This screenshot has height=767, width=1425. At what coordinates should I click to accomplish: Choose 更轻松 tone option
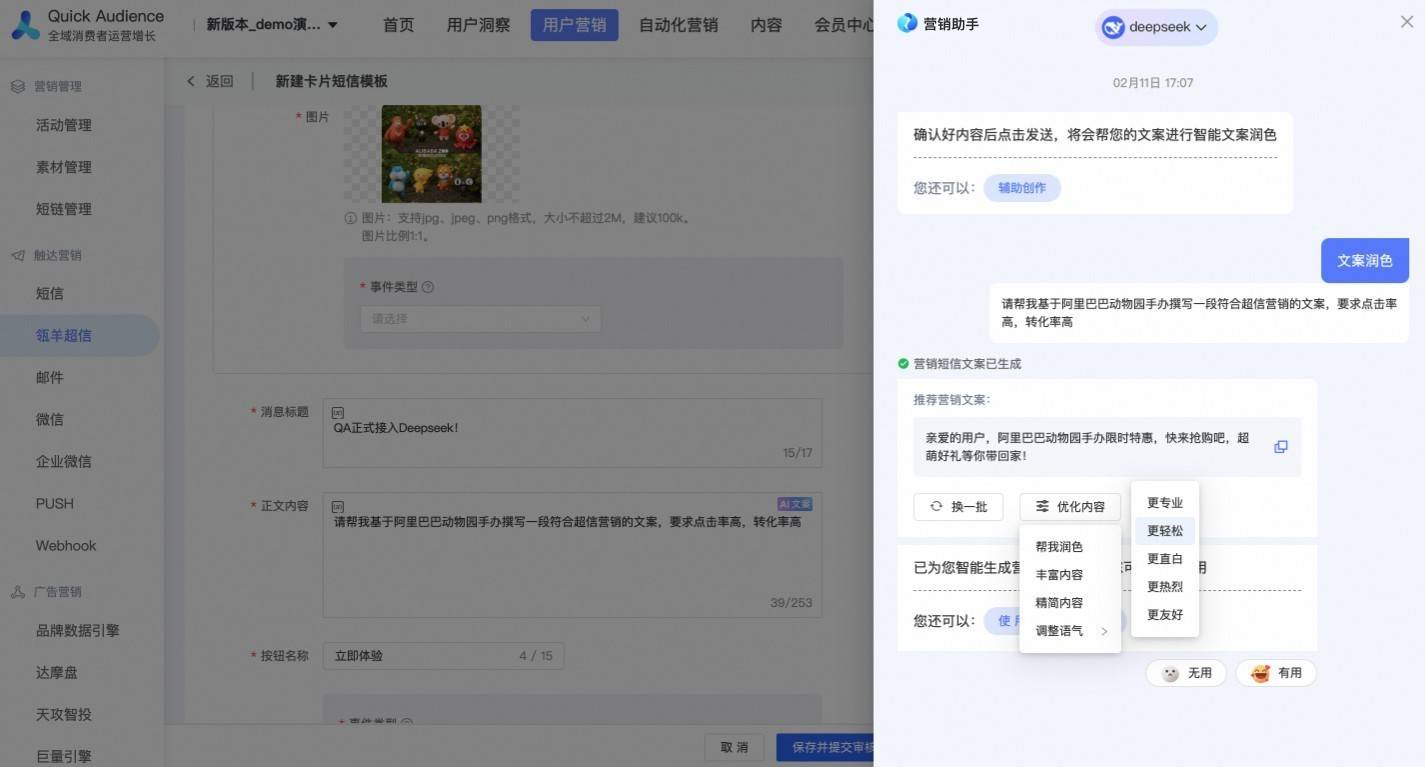click(1165, 531)
